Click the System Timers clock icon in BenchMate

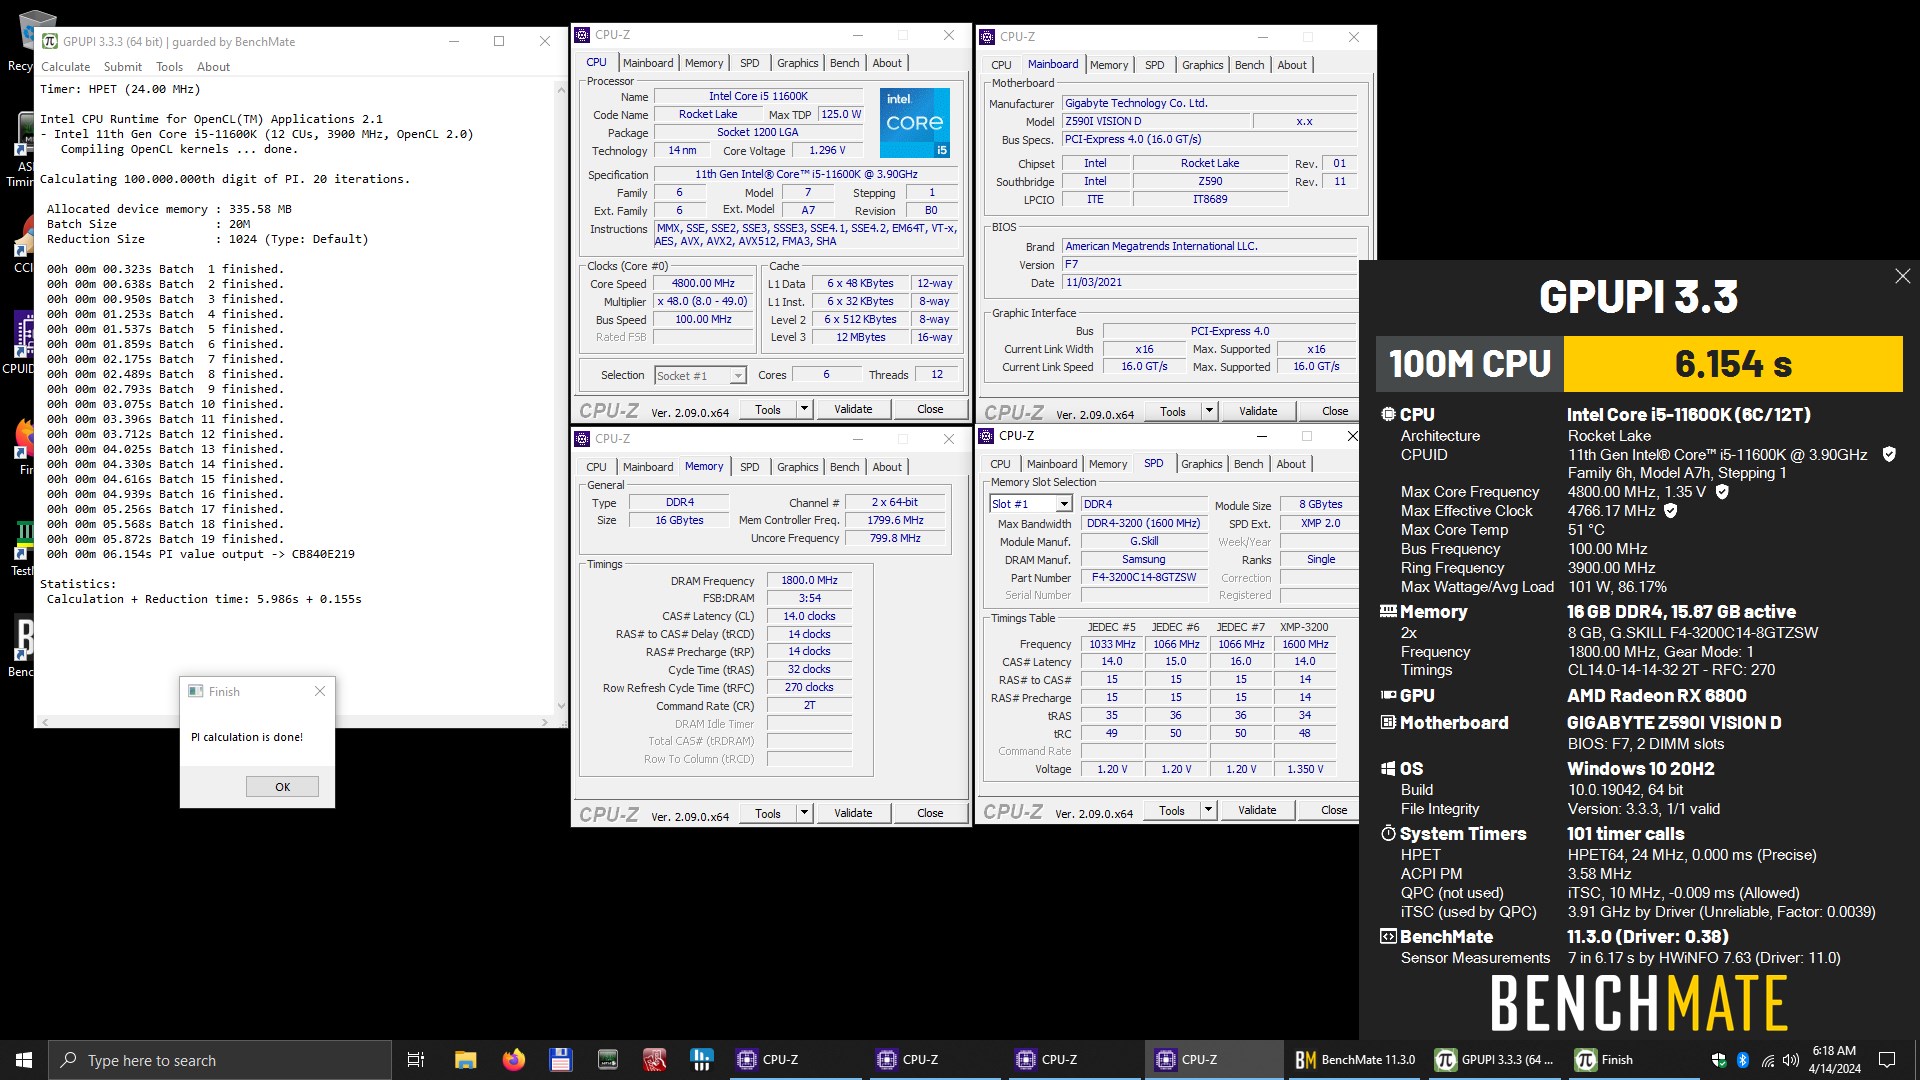coord(1388,834)
